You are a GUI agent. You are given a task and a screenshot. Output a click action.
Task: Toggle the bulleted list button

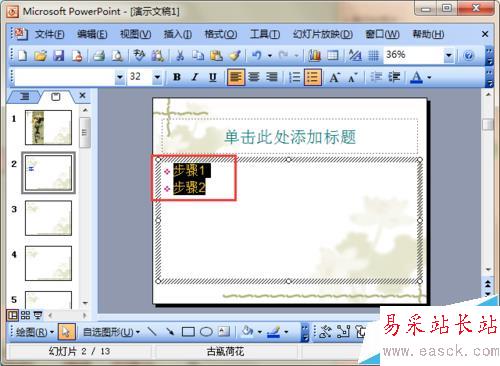coord(313,77)
